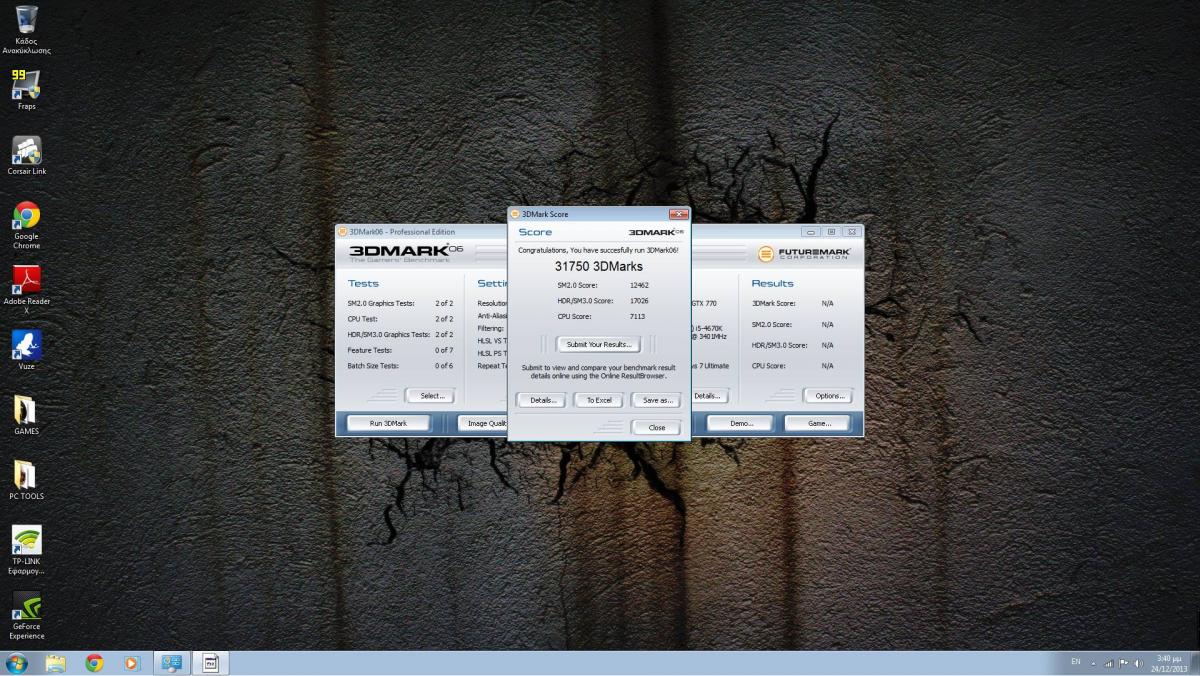The image size is (1200, 676).
Task: Click 'SM2.0 Graphics Tests:' label
Action: click(x=380, y=303)
